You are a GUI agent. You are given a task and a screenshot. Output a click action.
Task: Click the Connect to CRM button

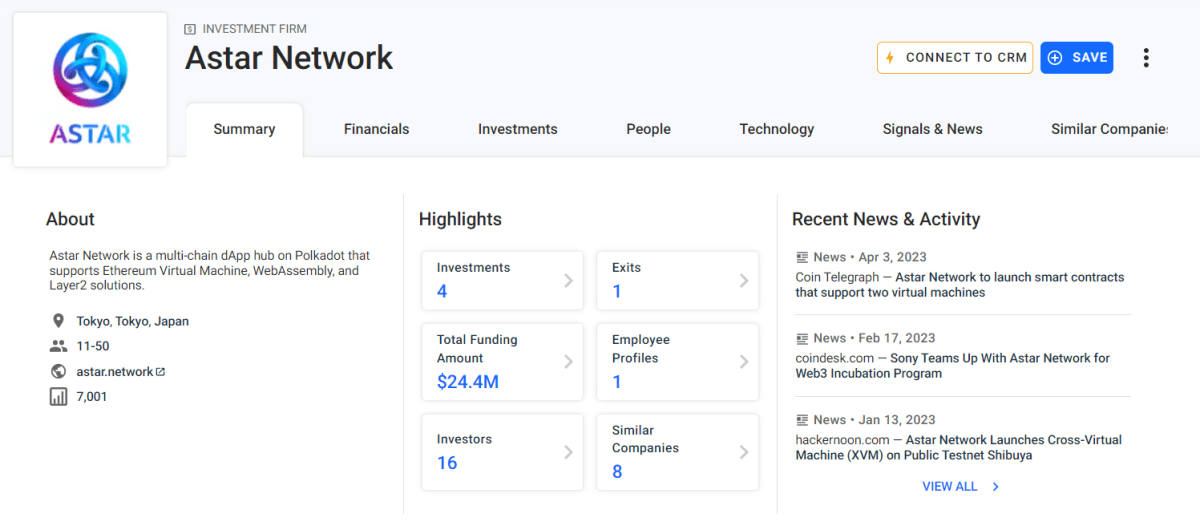(x=955, y=58)
